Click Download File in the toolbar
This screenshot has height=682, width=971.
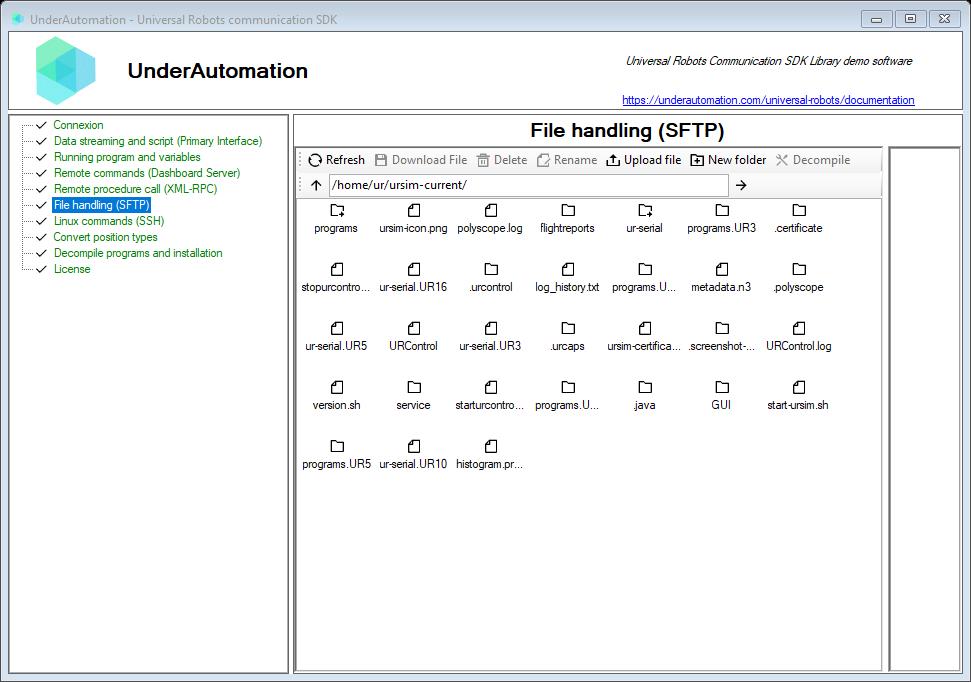(420, 160)
